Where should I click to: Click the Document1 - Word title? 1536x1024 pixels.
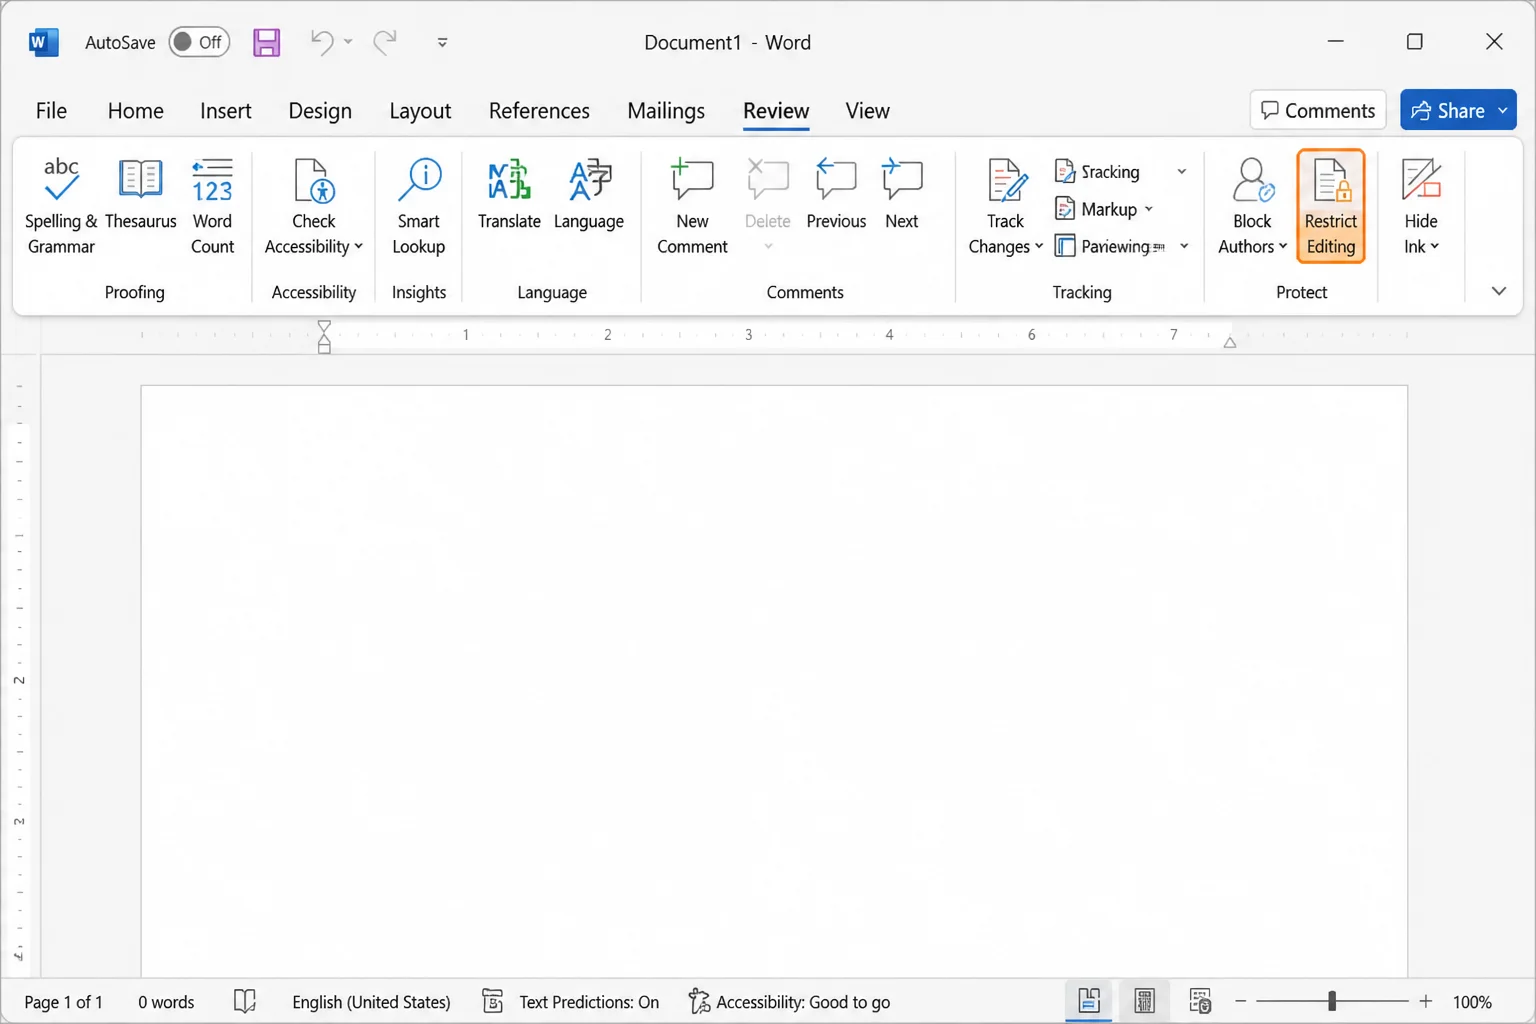[x=727, y=42]
